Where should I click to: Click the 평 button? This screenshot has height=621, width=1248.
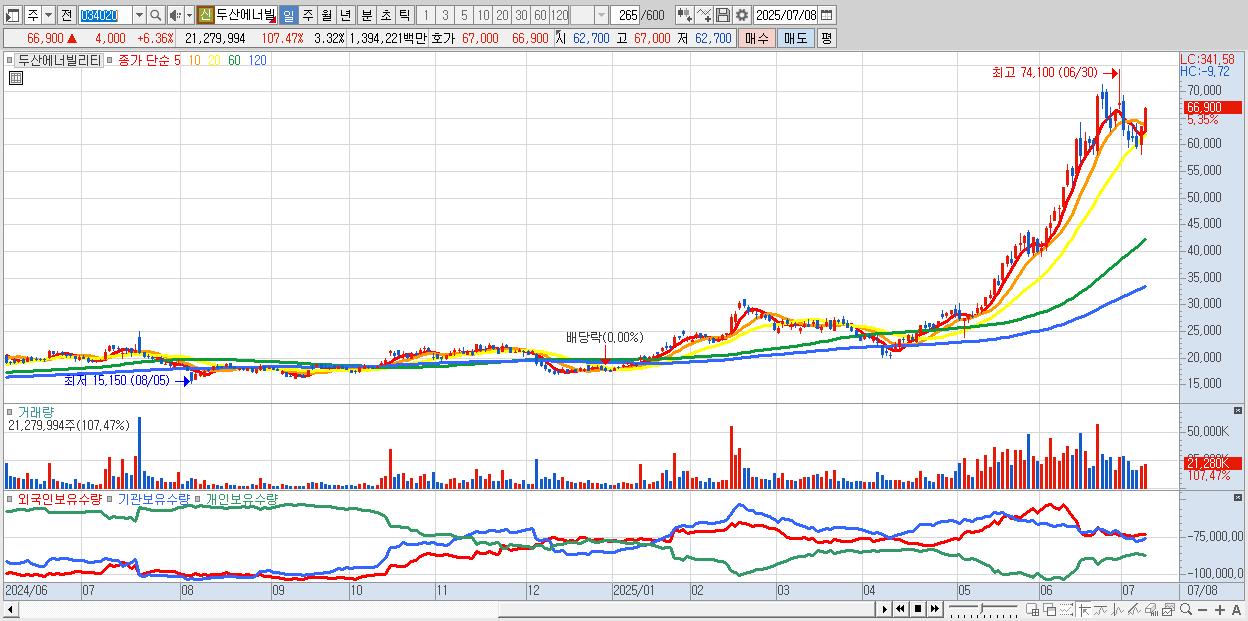pyautogui.click(x=826, y=38)
